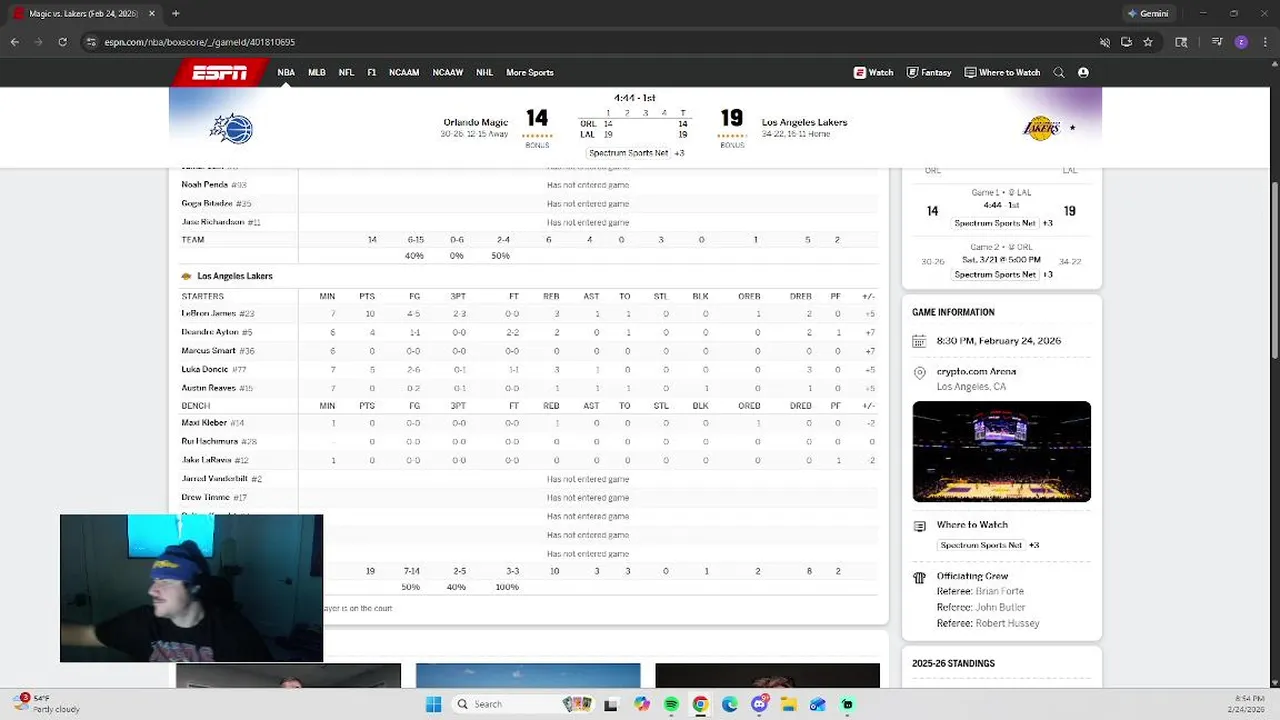Open Microsoft Edge from taskbar
The height and width of the screenshot is (720, 1280).
click(x=730, y=704)
